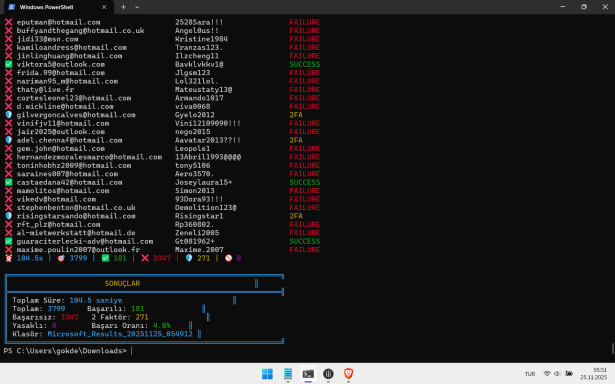Click the SONUÇLAR heading
Screen dimensions: 615x384
(x=122, y=284)
